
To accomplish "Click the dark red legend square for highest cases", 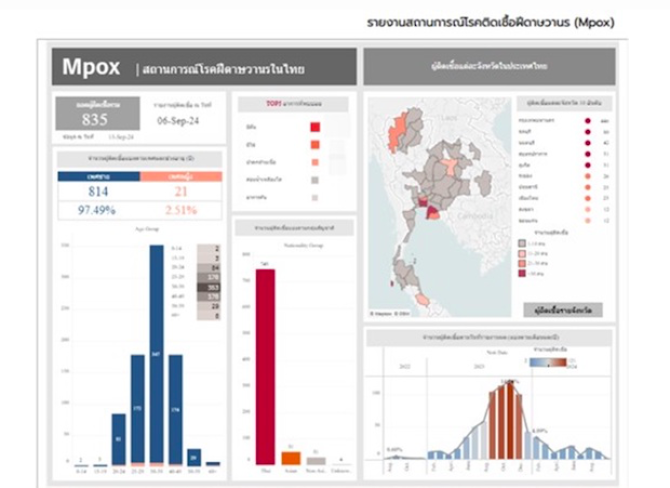I will (x=522, y=272).
